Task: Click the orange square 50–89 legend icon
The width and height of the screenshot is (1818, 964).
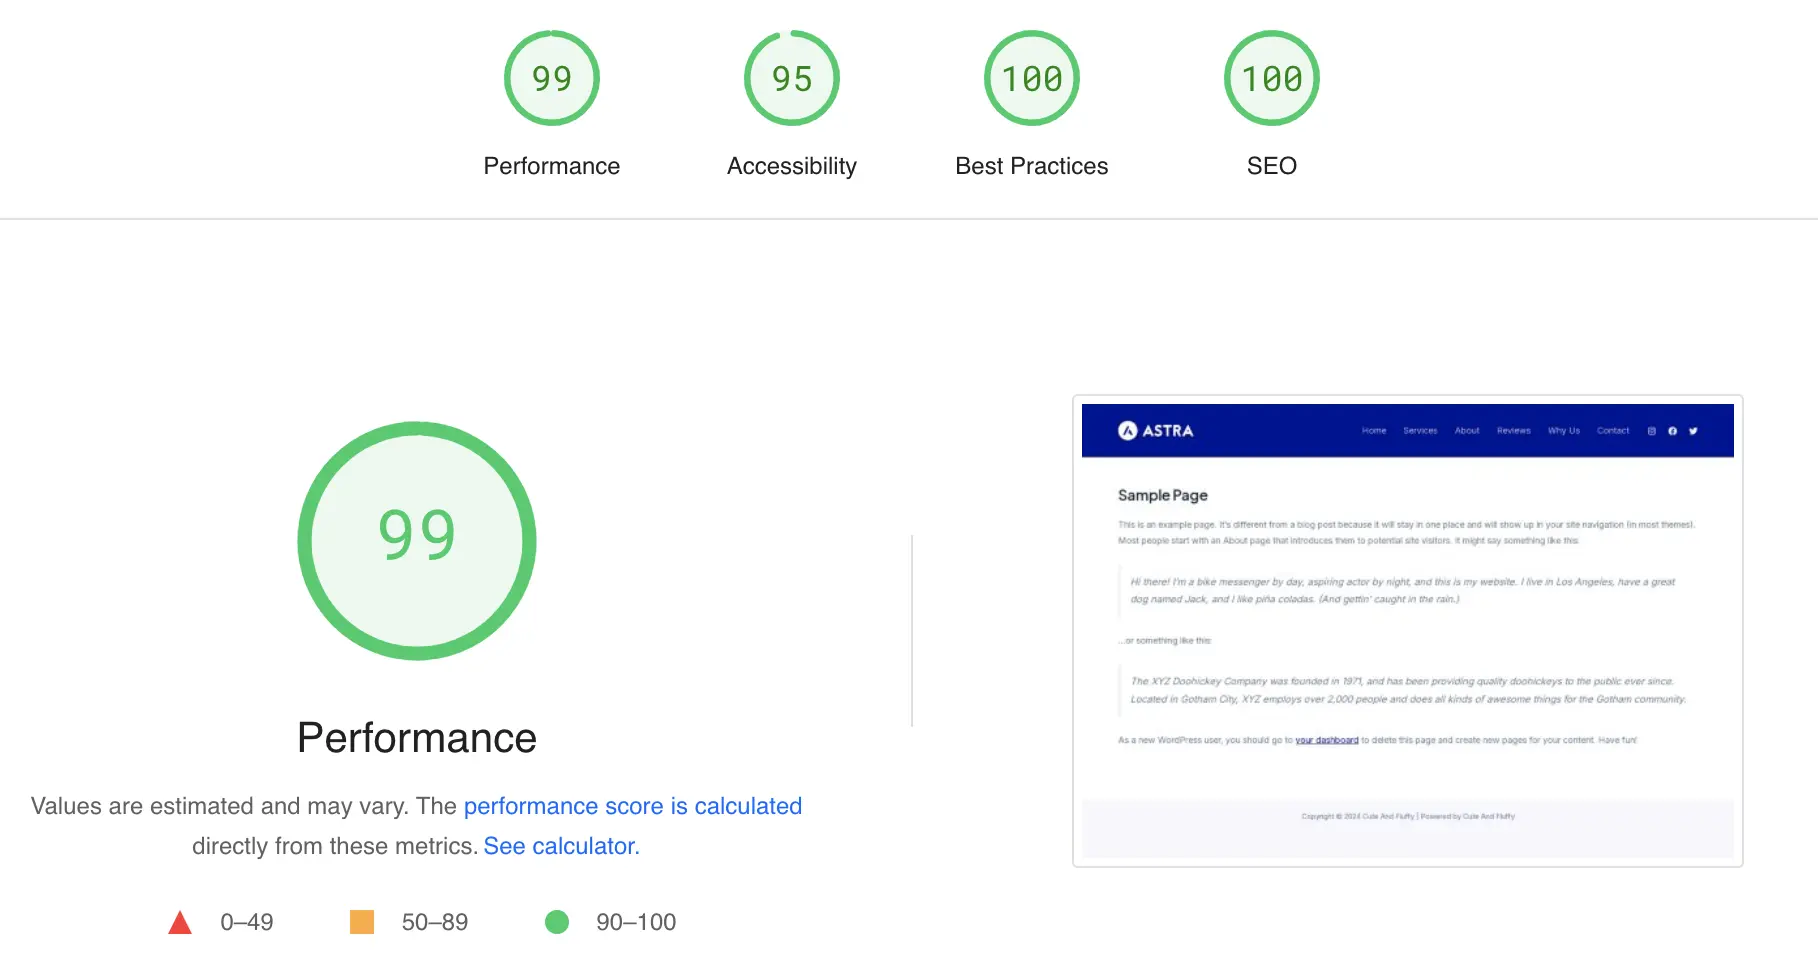Action: point(362,922)
